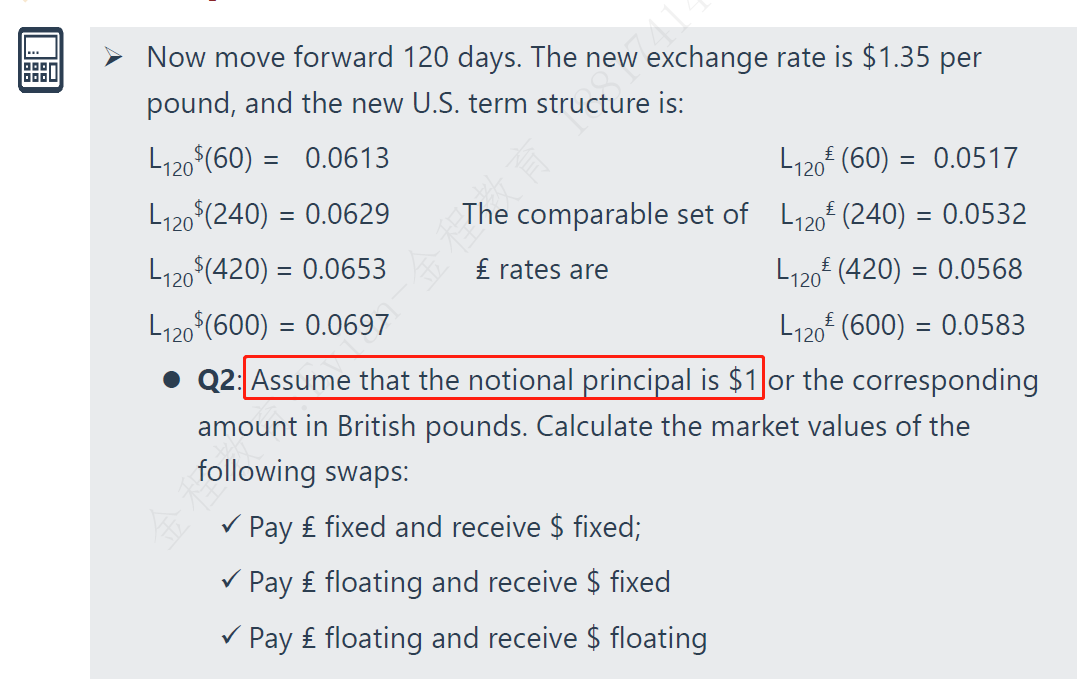
Task: Click the checkmark beside "Pay £ fixed and receive $ fixed"
Action: pyautogui.click(x=231, y=525)
